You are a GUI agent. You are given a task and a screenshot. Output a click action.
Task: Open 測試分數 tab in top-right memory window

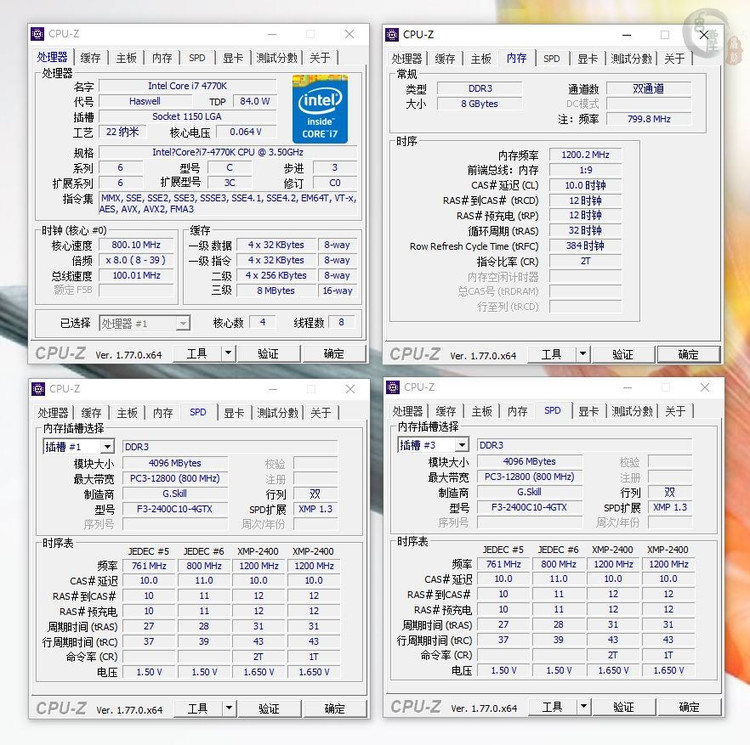coord(631,59)
